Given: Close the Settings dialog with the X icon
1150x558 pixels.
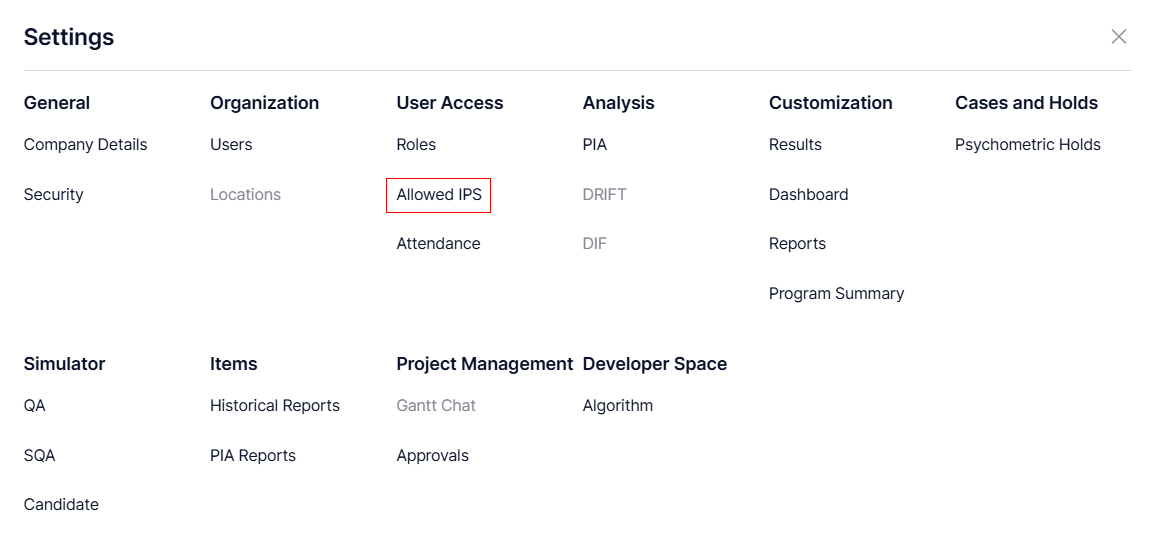Looking at the screenshot, I should (1118, 37).
